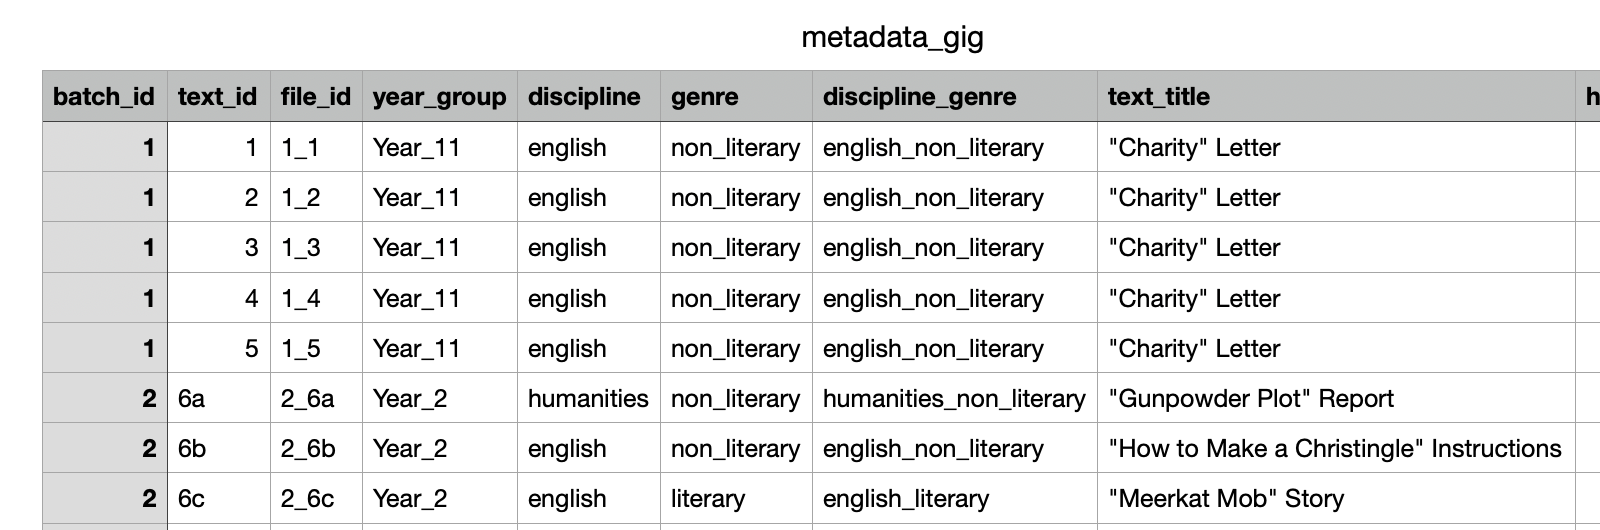Select the file_id cell reading 2_6c

click(307, 499)
